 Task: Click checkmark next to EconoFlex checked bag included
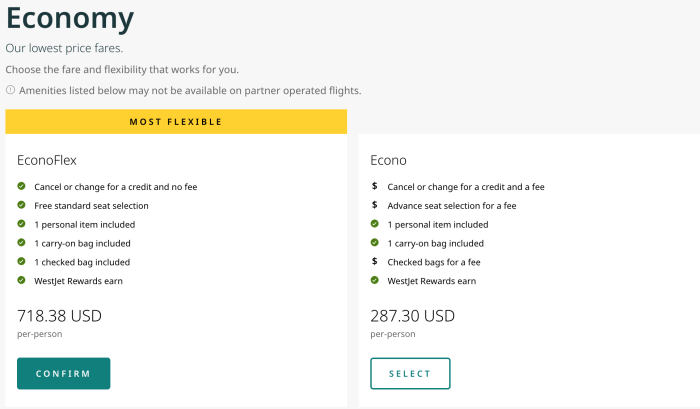pyautogui.click(x=22, y=262)
